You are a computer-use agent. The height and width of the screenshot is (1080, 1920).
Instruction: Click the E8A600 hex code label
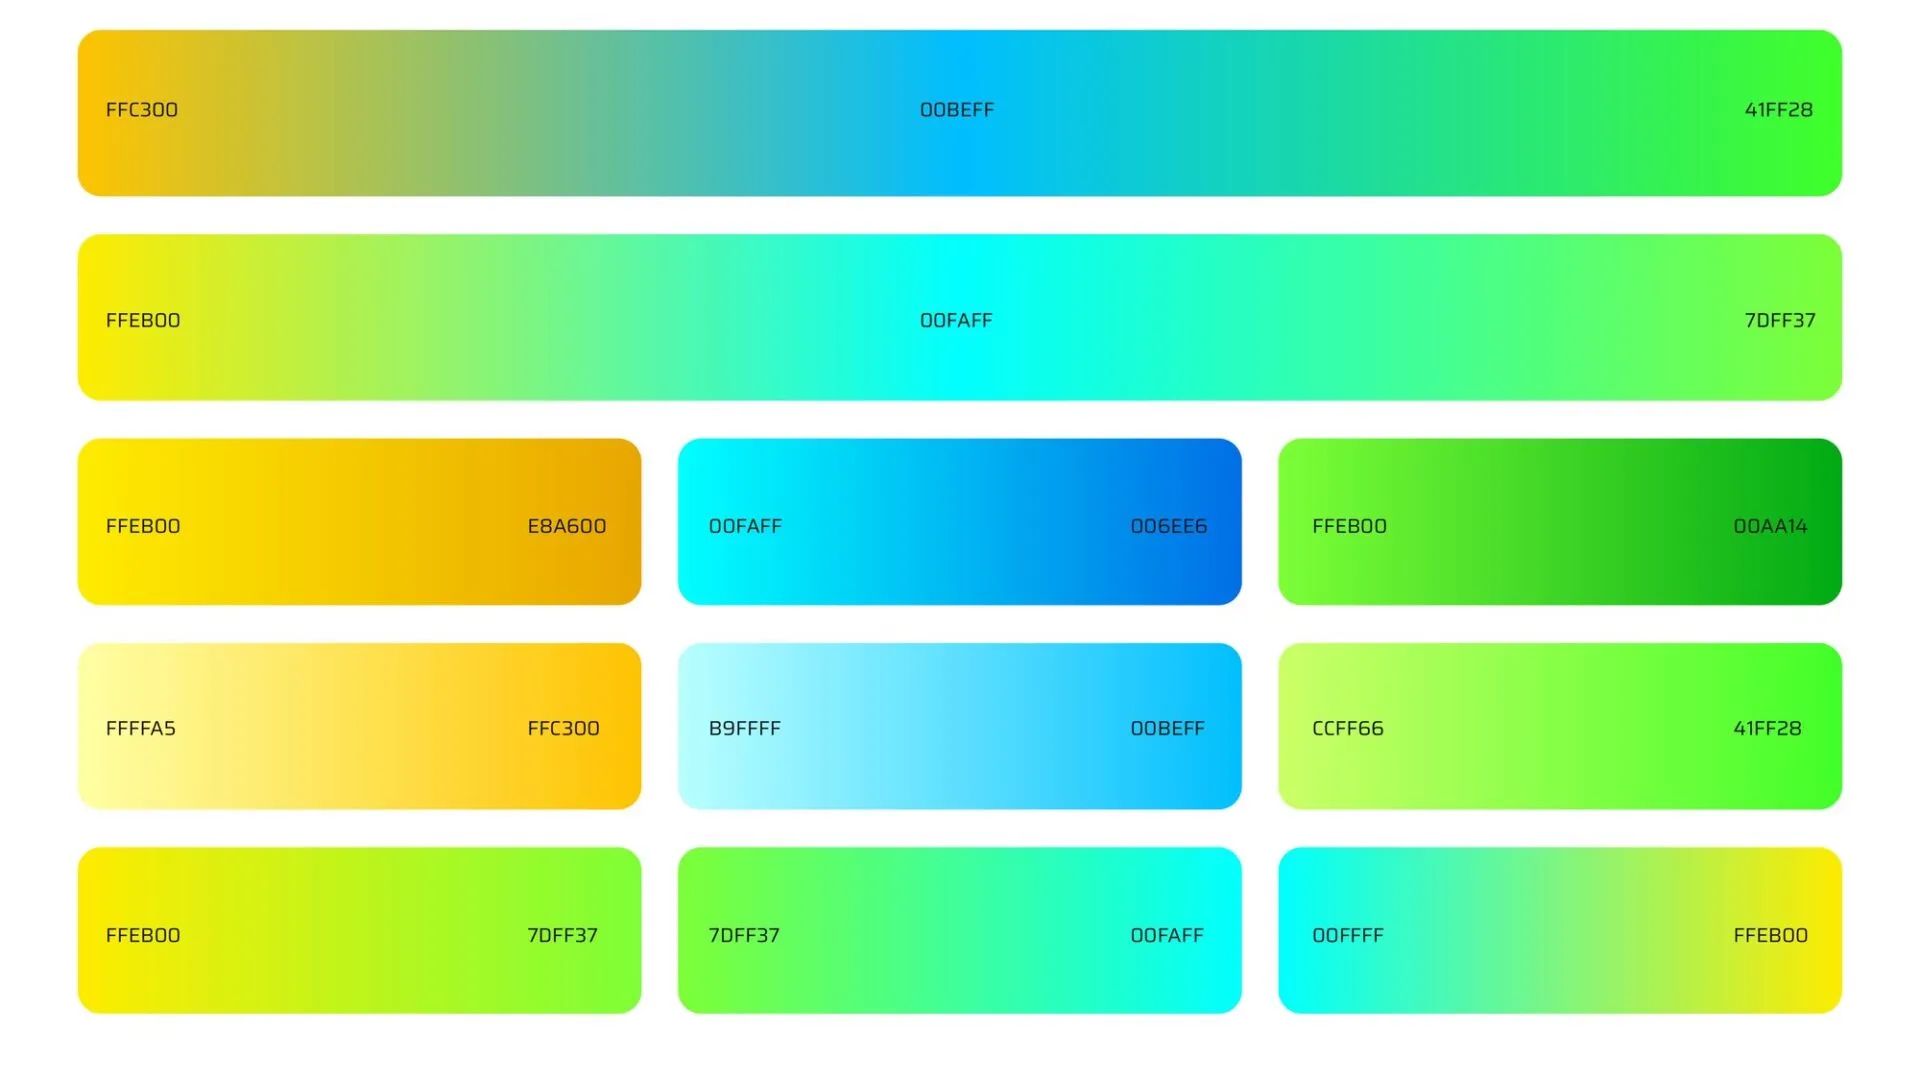click(x=567, y=526)
